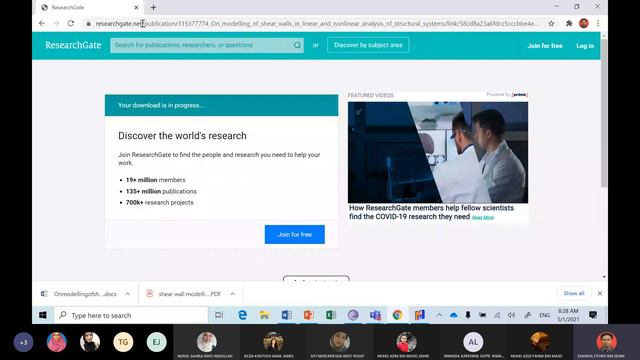
Task: Expand options for the PDF download
Action: click(232, 294)
